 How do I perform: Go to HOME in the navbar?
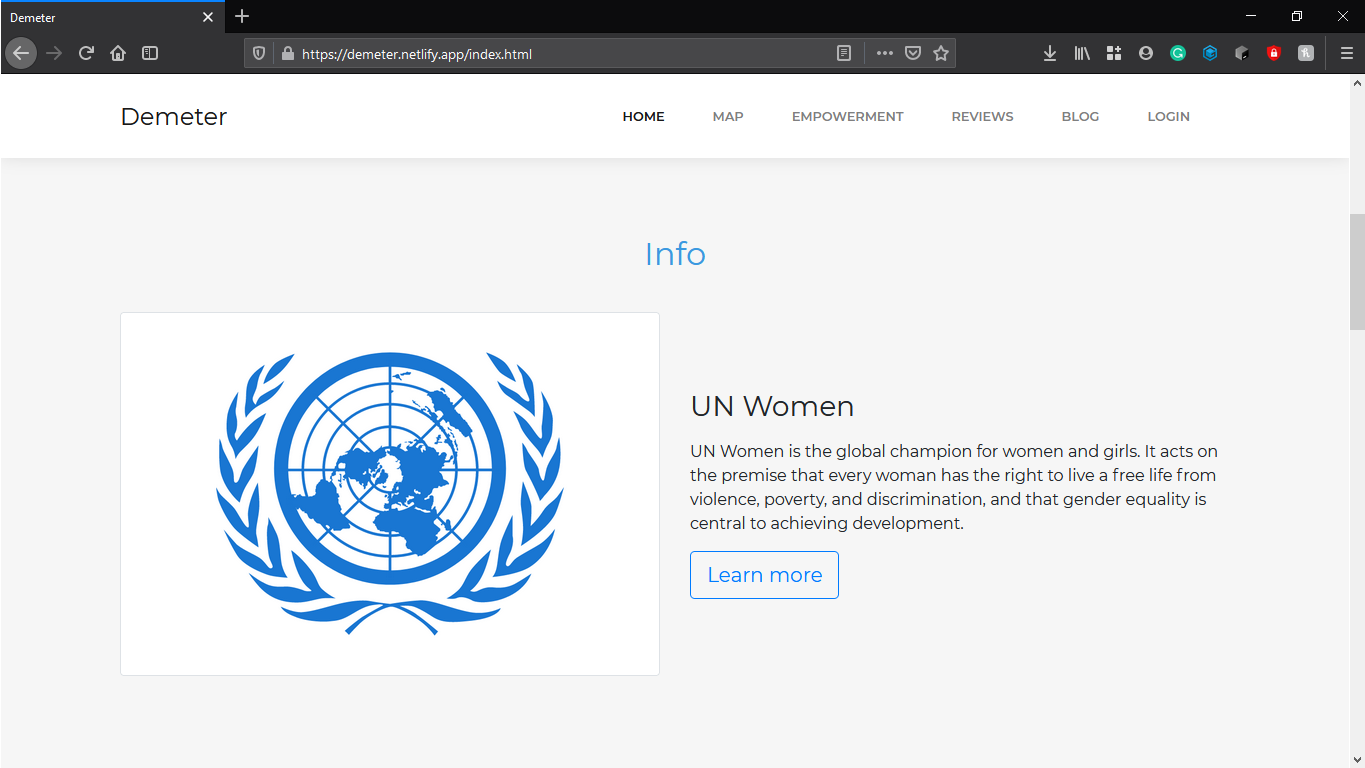coord(643,116)
